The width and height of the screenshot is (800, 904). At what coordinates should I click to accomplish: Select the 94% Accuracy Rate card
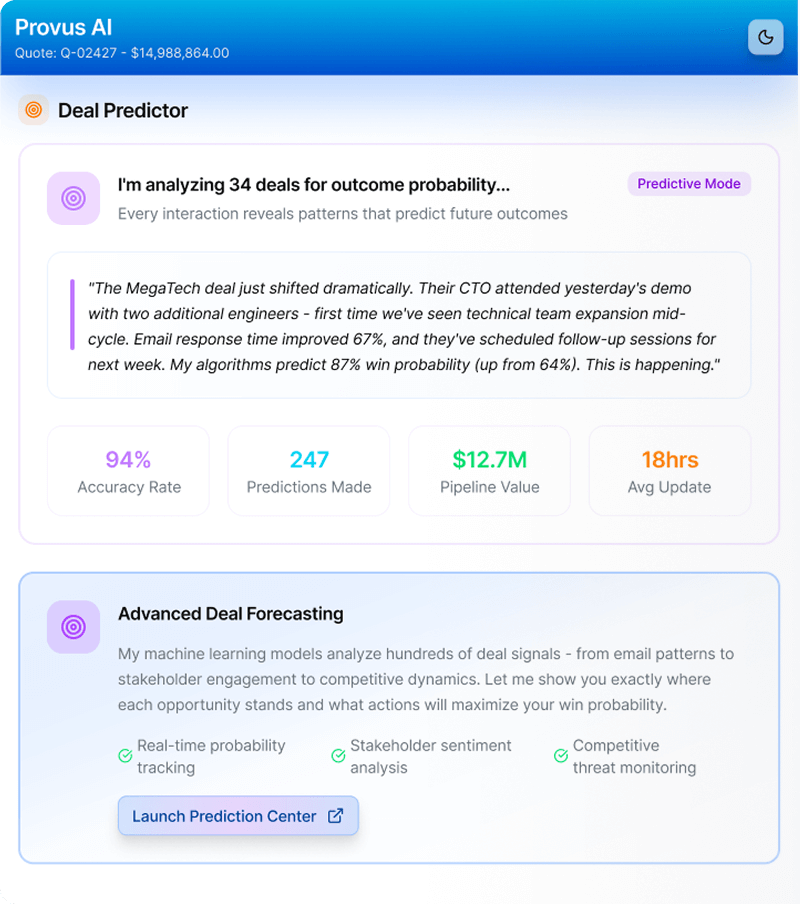click(128, 471)
